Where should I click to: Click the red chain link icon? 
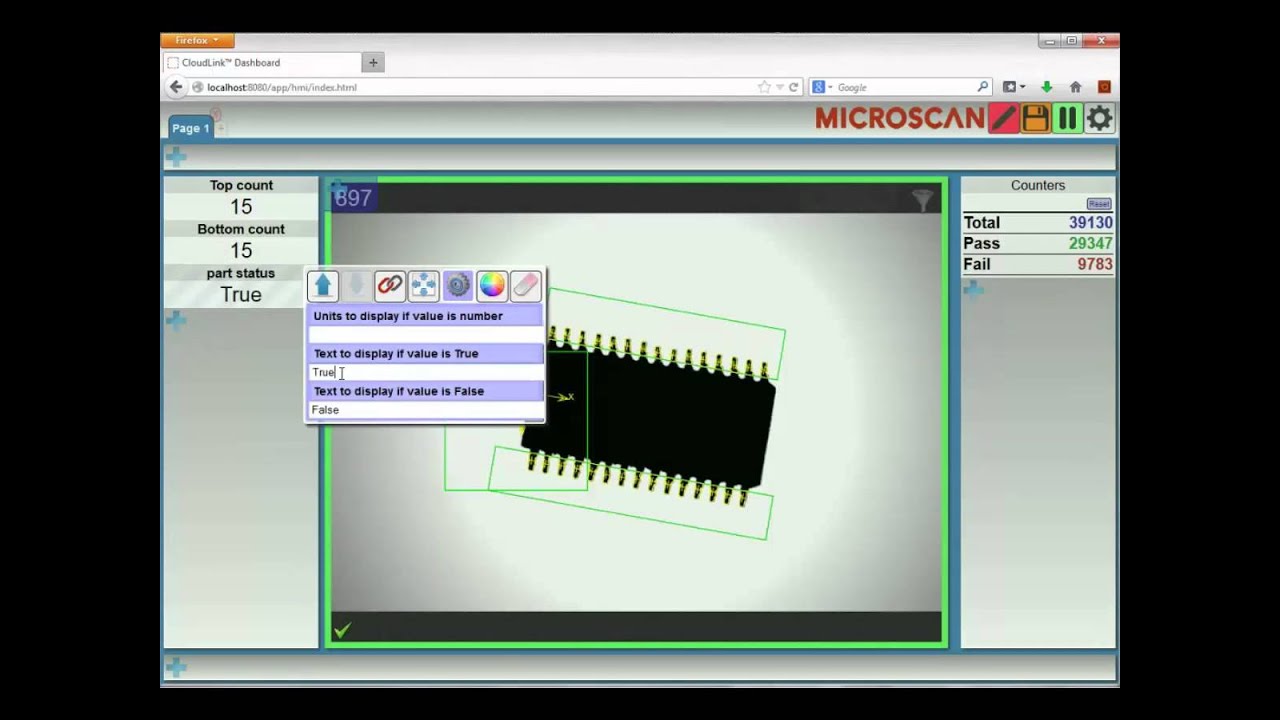pyautogui.click(x=390, y=286)
